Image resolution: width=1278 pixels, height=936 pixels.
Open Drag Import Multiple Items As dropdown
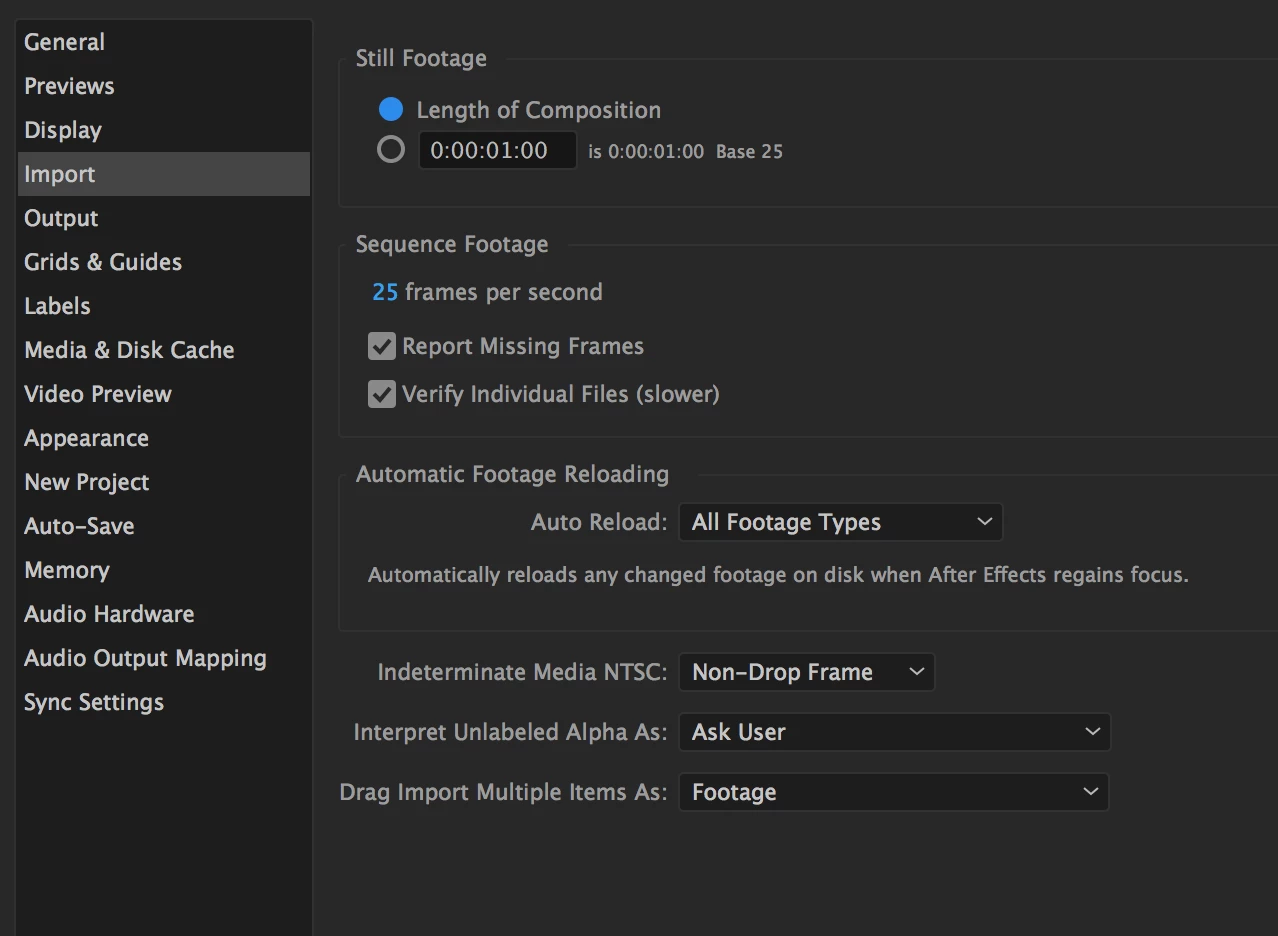coord(894,792)
